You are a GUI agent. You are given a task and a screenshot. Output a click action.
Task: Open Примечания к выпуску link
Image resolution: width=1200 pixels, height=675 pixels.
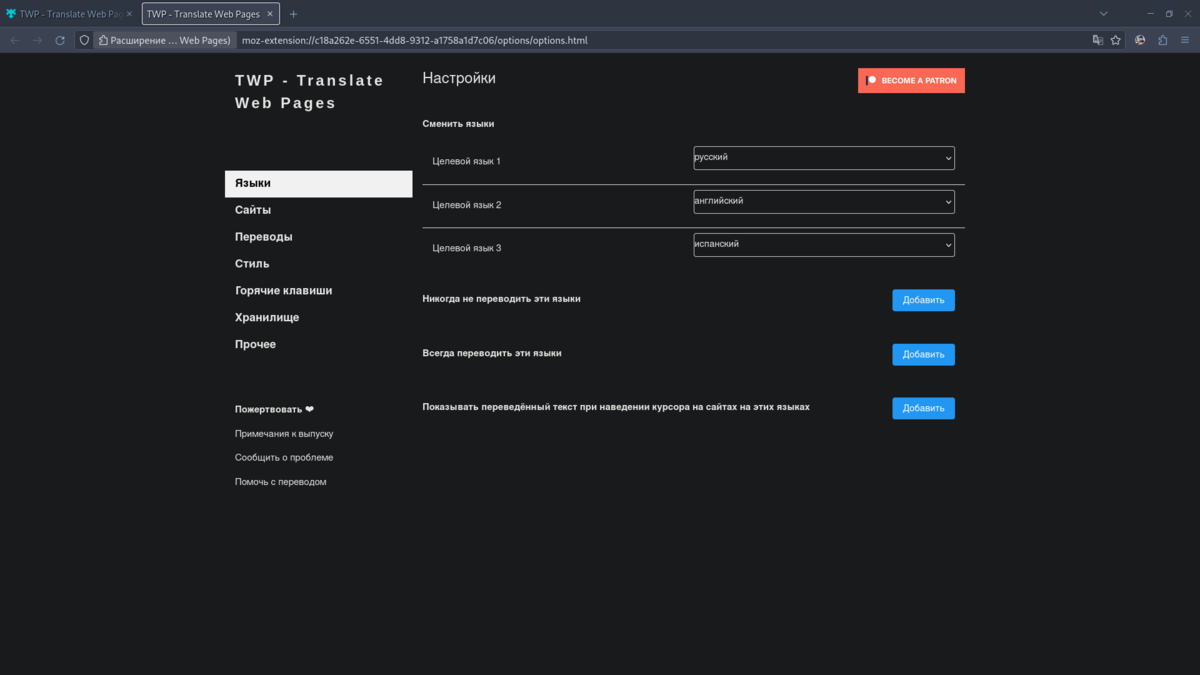tap(284, 434)
